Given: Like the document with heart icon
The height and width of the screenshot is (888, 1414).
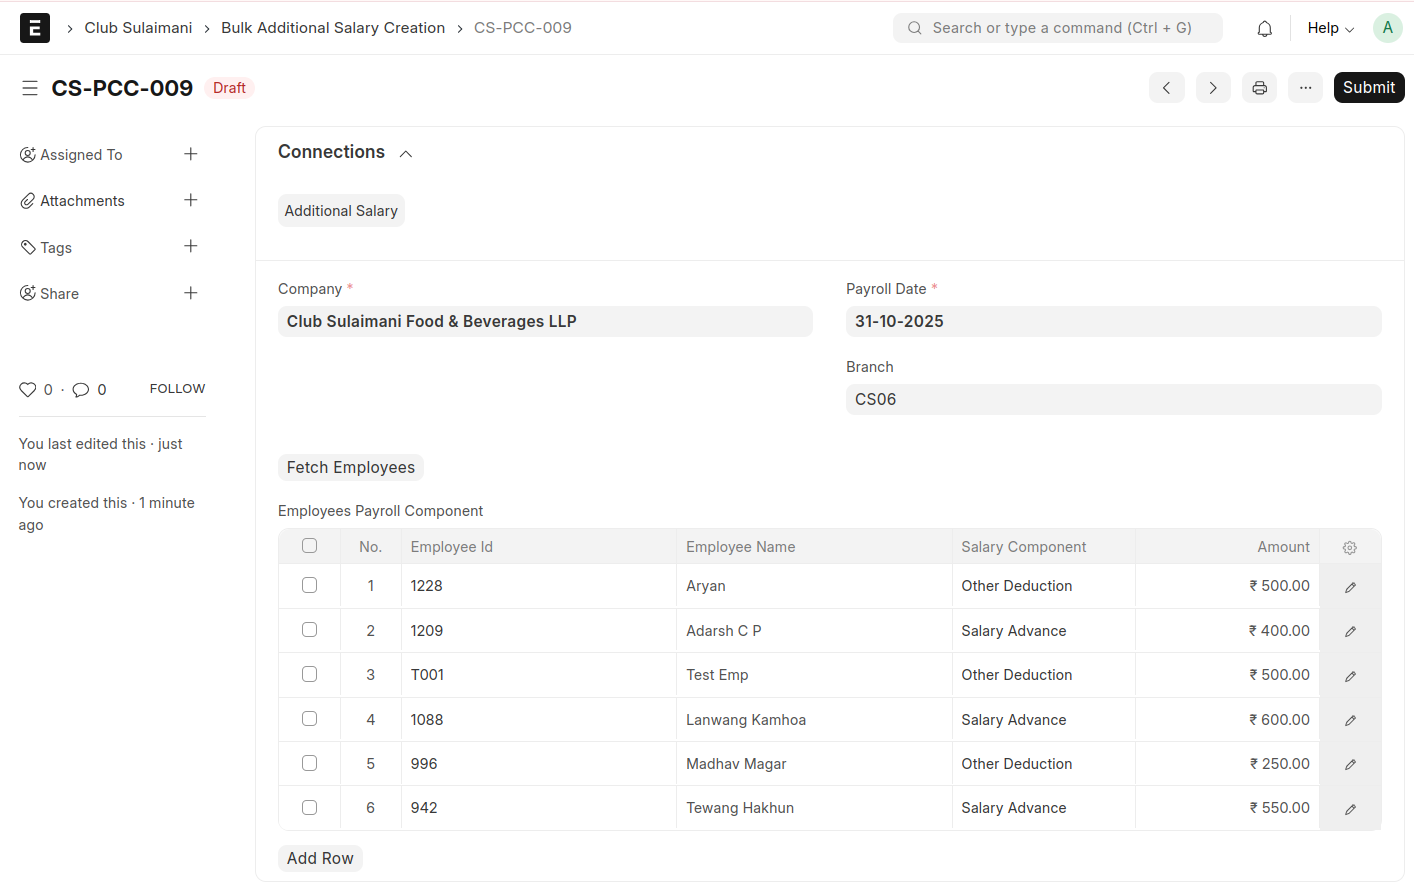Looking at the screenshot, I should point(28,390).
